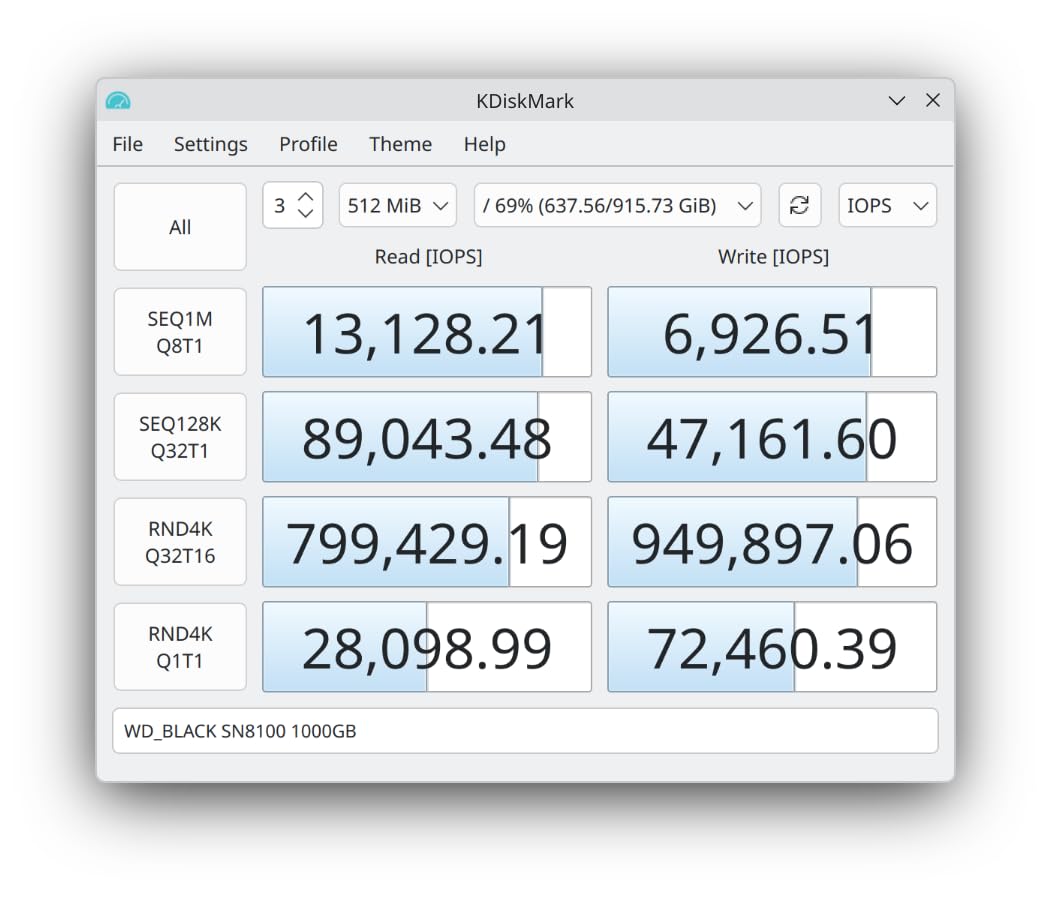The width and height of the screenshot is (1052, 897).
Task: Open the Theme menu
Action: click(400, 144)
